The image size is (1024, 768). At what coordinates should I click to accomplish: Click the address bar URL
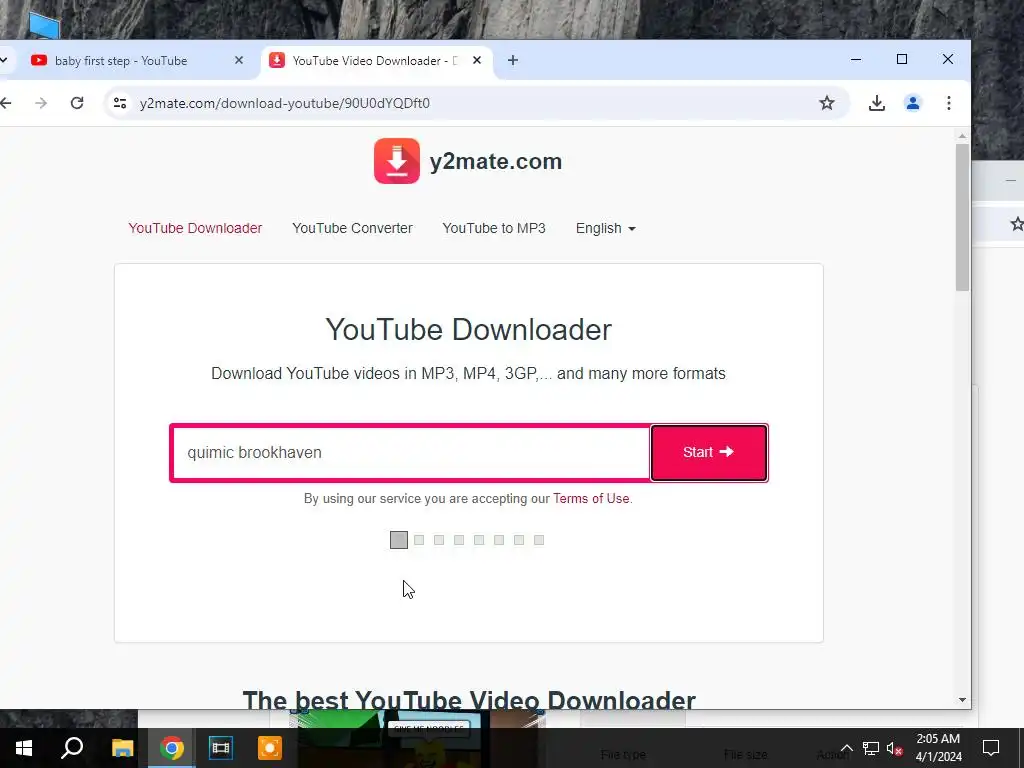(x=285, y=103)
